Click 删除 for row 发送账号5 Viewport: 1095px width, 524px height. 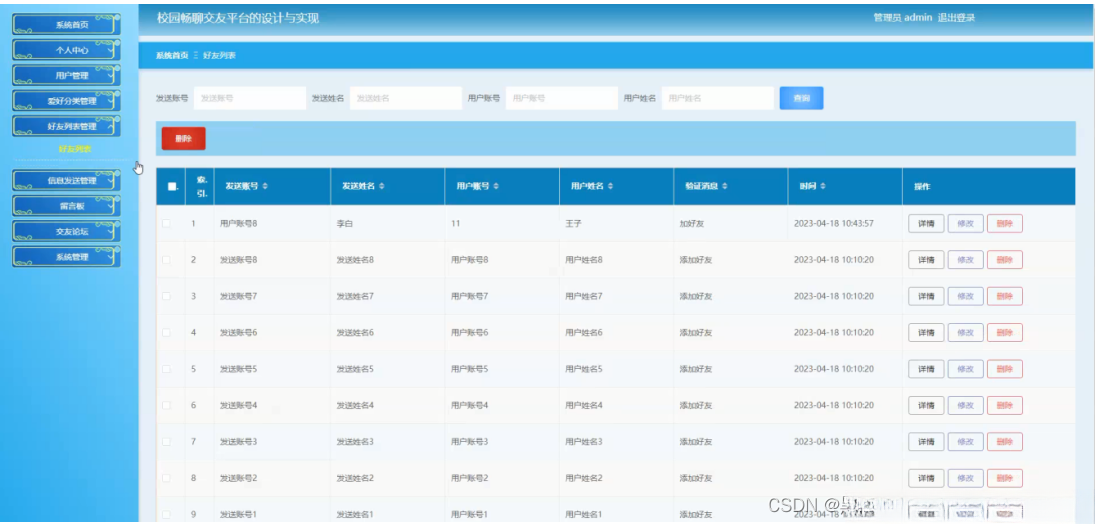click(1005, 369)
